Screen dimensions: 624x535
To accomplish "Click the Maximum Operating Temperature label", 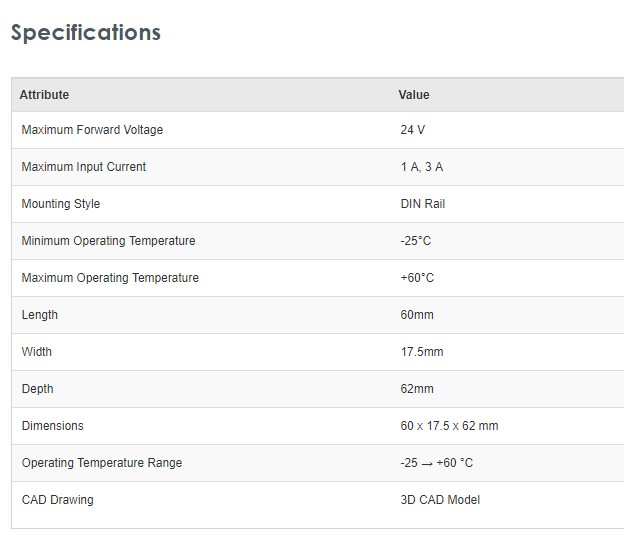I will [110, 278].
